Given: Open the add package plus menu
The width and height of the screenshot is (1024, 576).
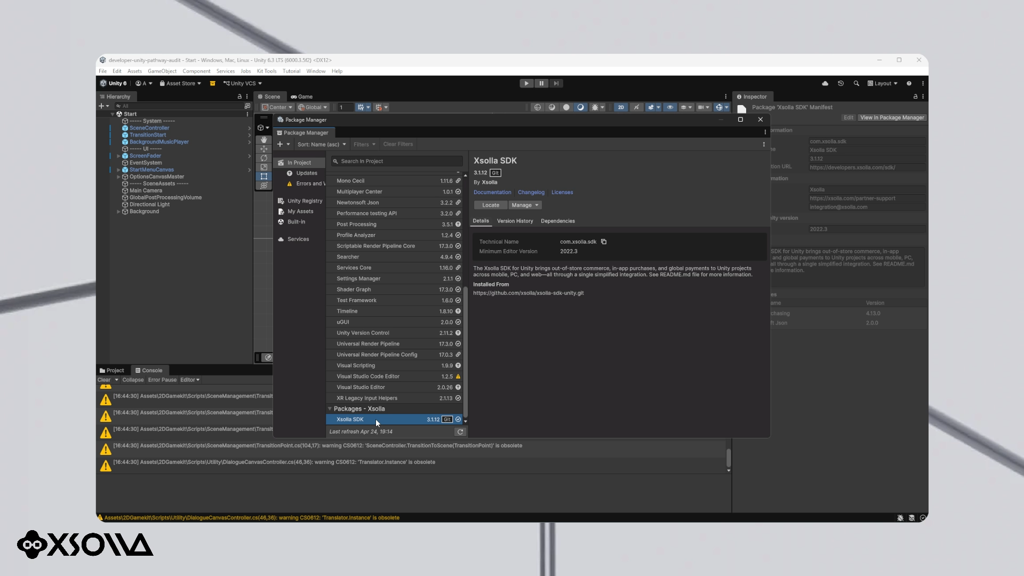Looking at the screenshot, I should point(283,144).
